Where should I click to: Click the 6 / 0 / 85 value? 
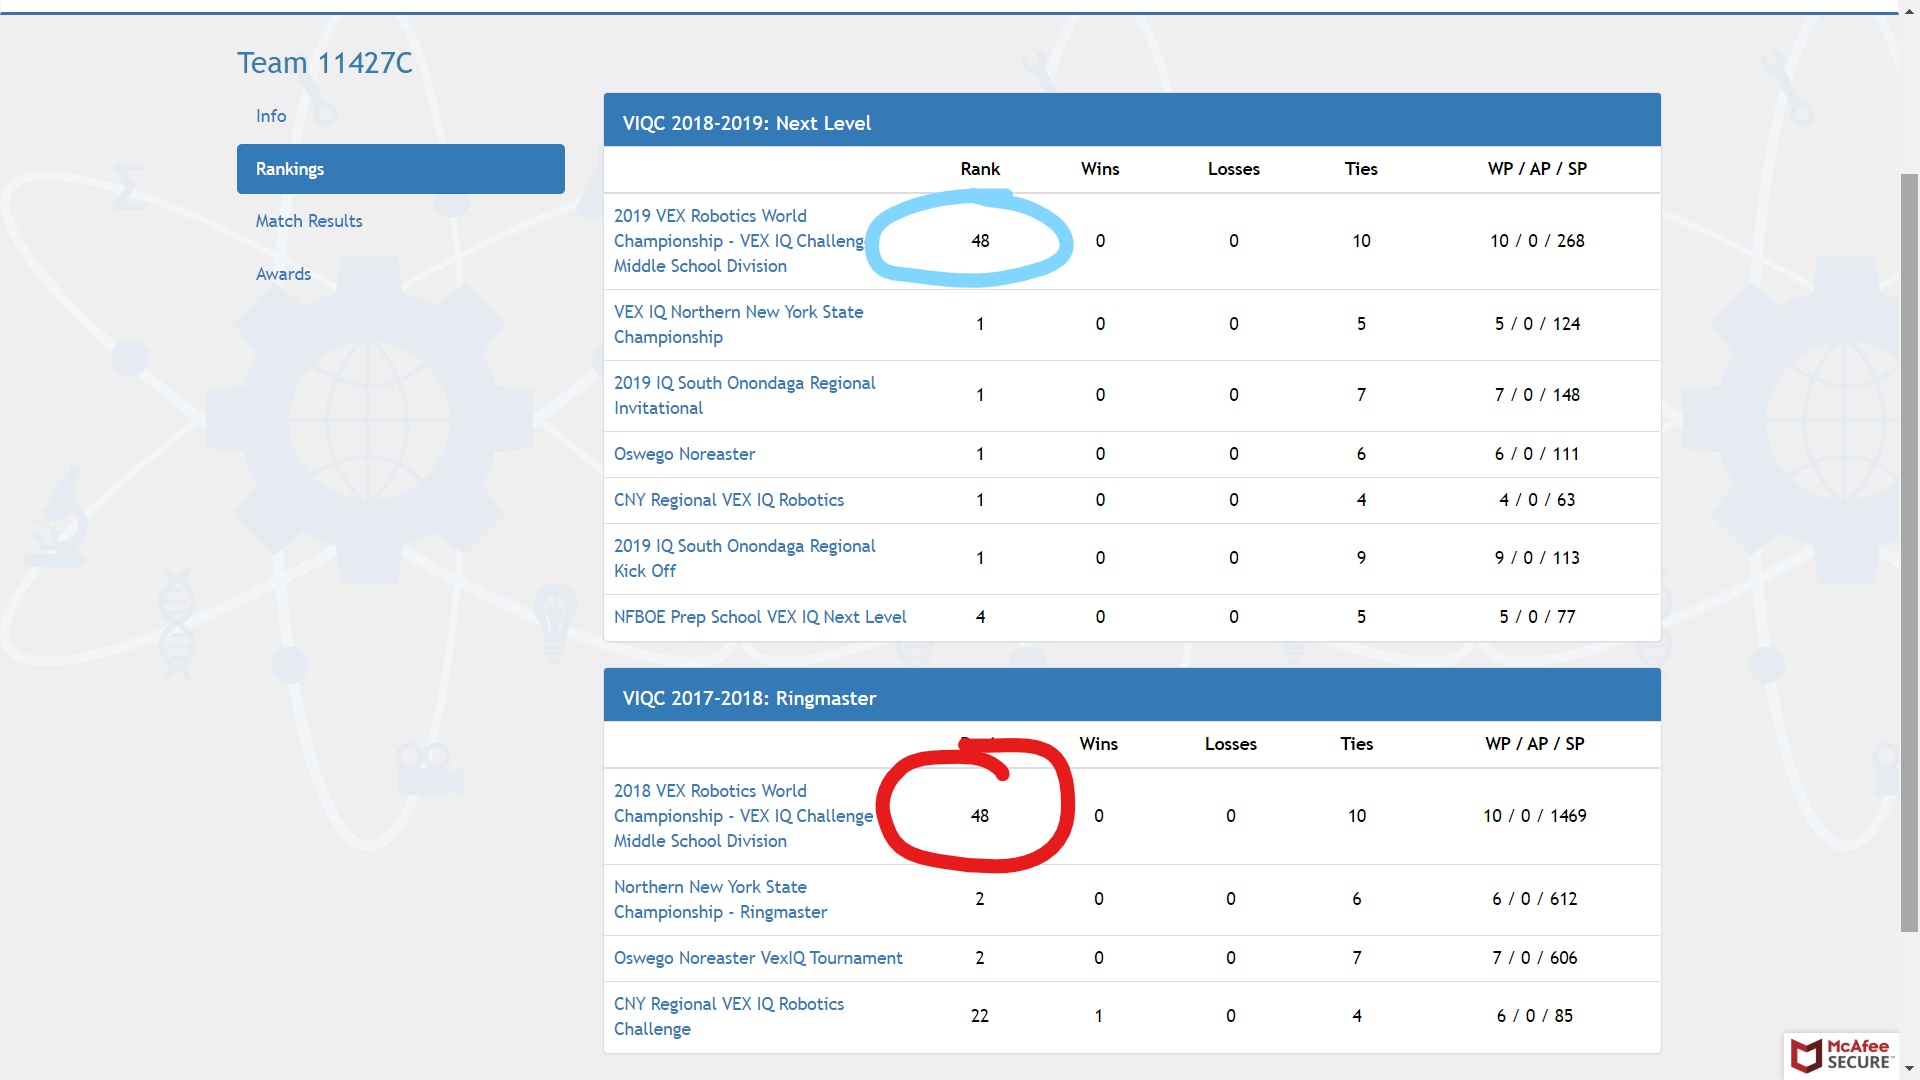[1534, 1016]
